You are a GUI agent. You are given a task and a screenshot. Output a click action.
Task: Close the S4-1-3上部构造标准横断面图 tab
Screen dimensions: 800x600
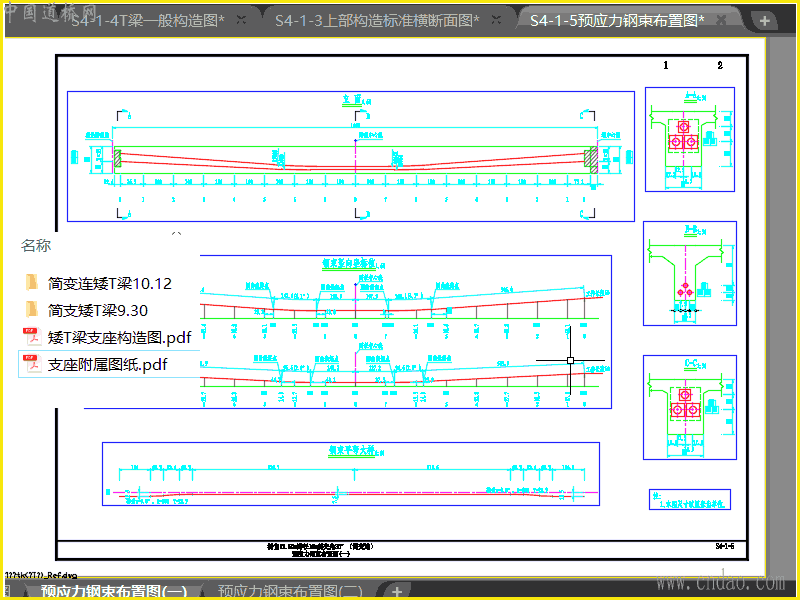click(x=496, y=20)
